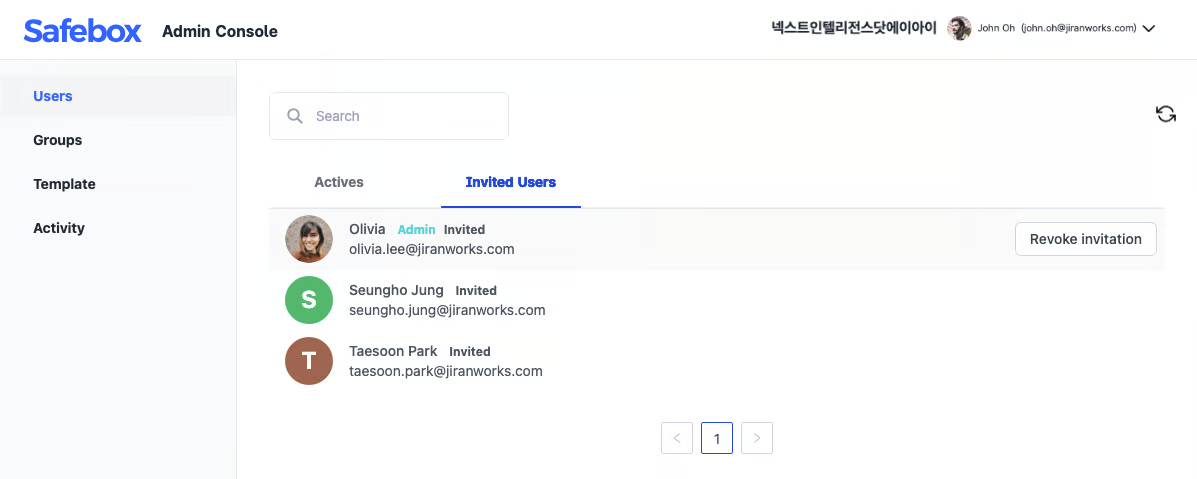The width and height of the screenshot is (1197, 479).
Task: Open Activity section in sidebar
Action: coord(59,228)
